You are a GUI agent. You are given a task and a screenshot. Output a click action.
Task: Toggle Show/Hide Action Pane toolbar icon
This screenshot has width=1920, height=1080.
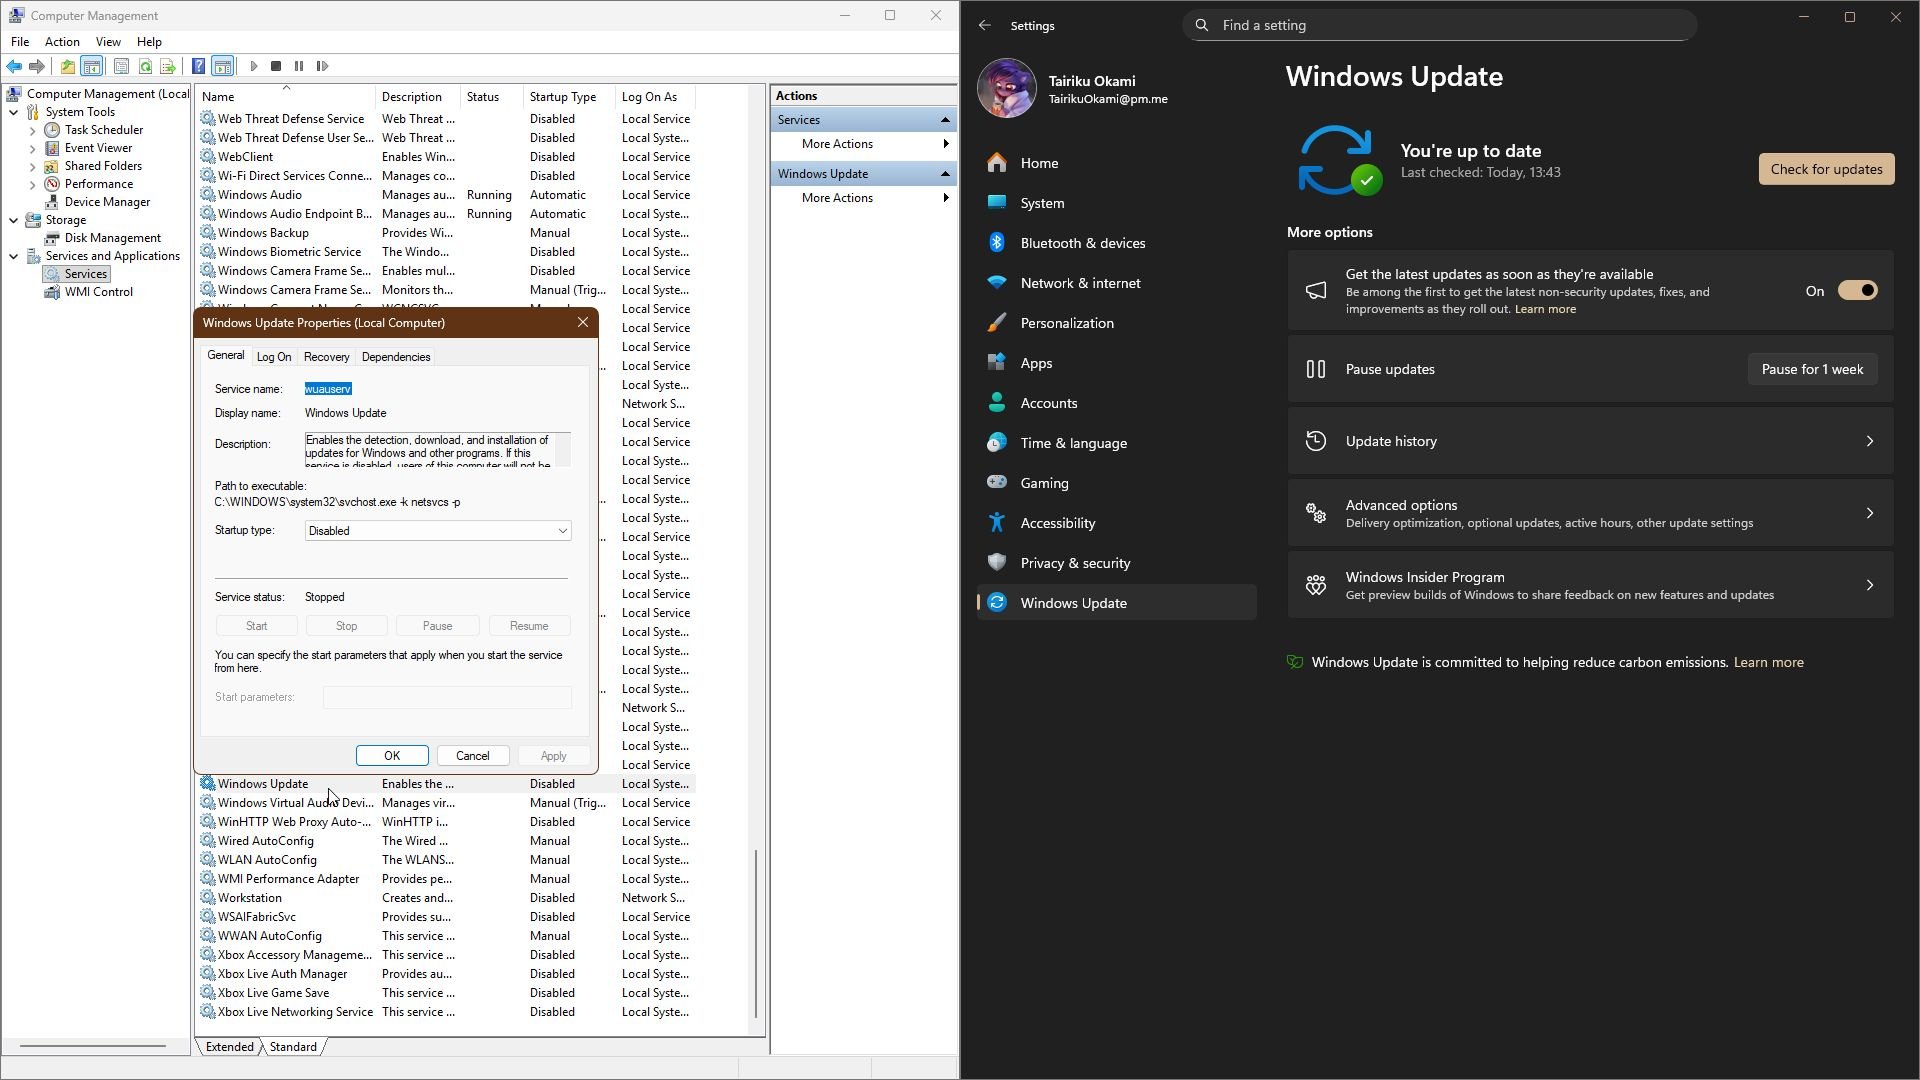pos(223,66)
